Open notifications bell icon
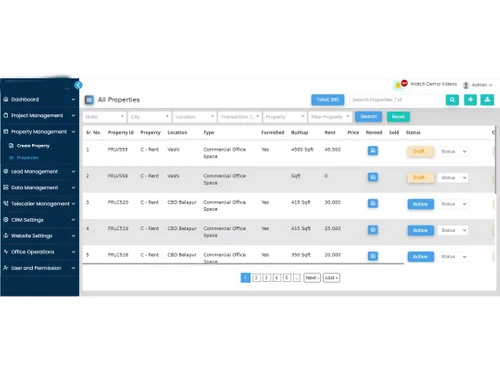Viewport: 500px width, 375px height. [398, 85]
